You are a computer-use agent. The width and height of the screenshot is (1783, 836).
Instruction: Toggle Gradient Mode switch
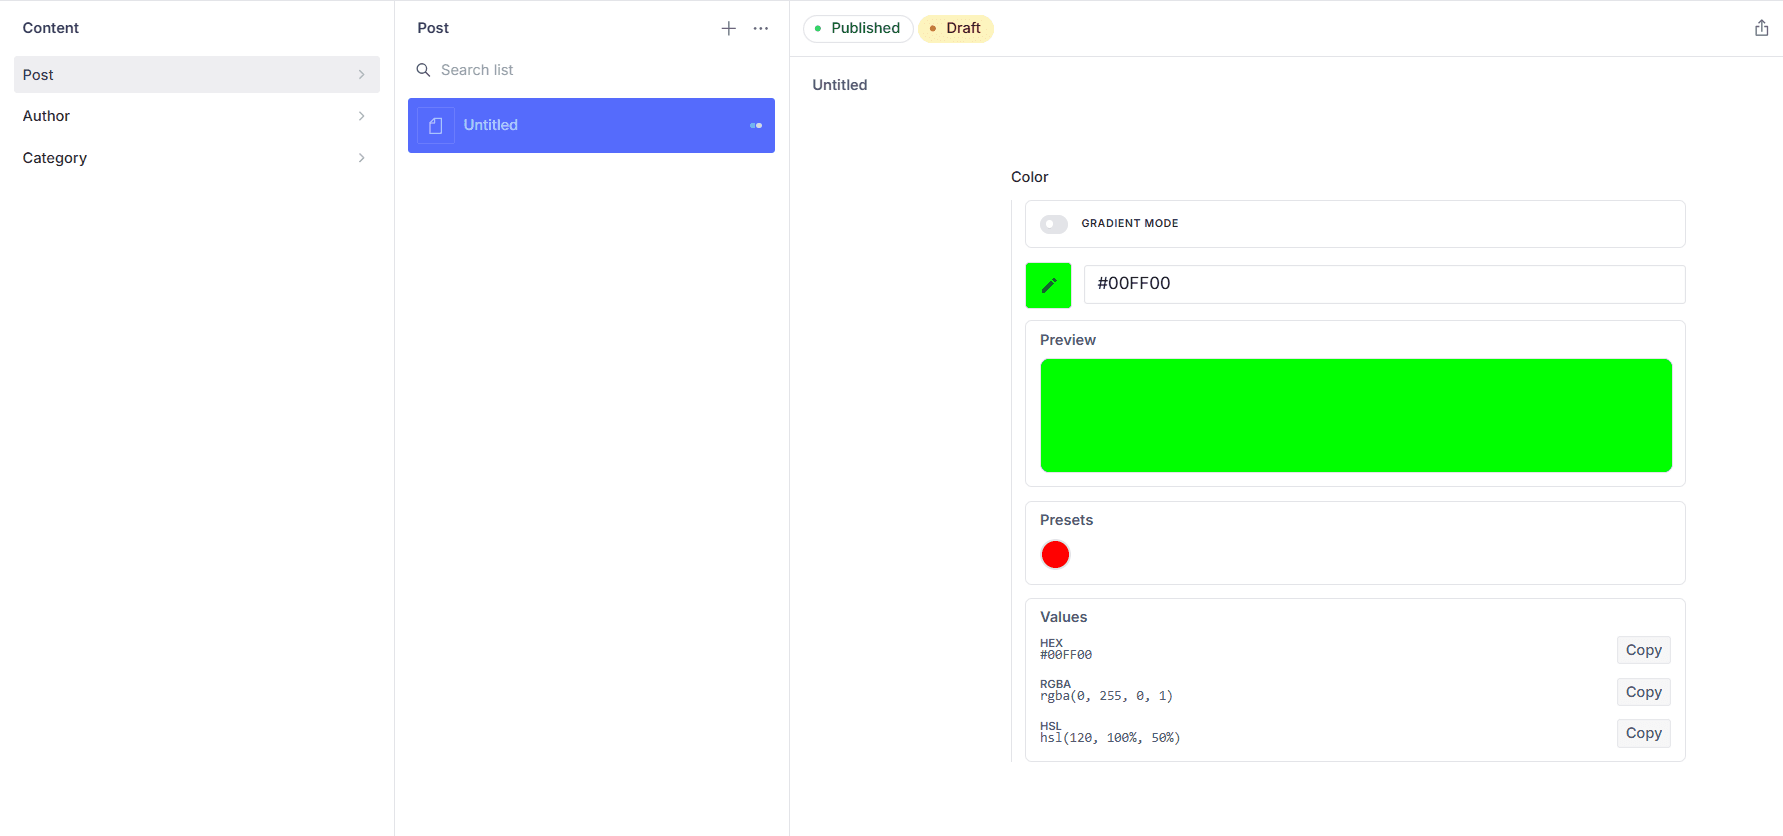pos(1054,224)
